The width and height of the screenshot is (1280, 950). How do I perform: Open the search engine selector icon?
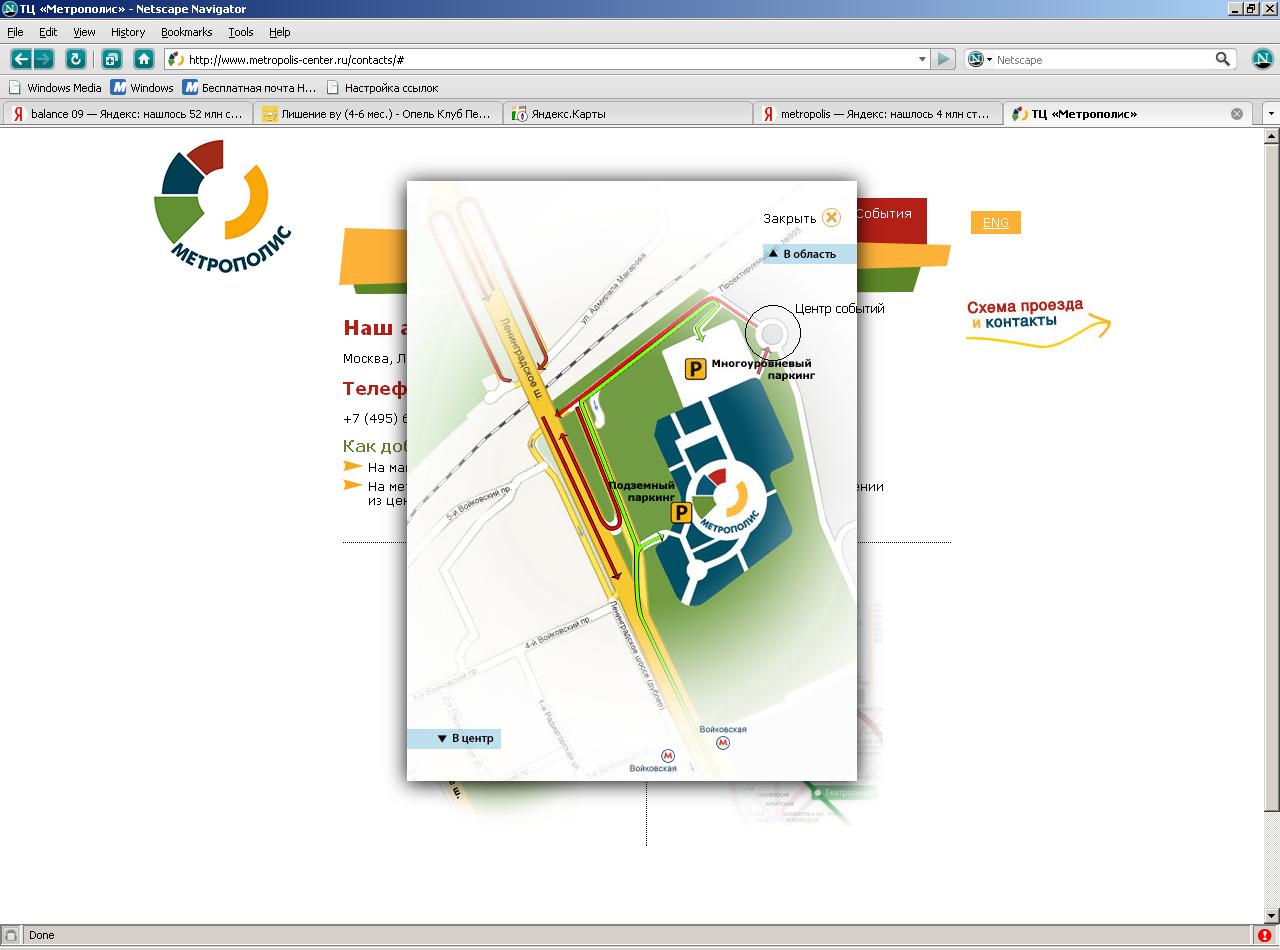(979, 59)
